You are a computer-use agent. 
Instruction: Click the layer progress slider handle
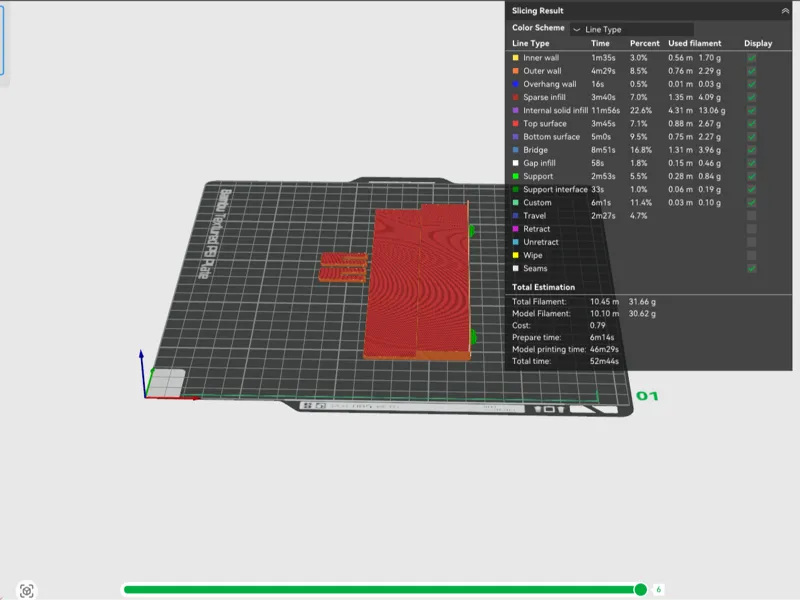point(640,590)
